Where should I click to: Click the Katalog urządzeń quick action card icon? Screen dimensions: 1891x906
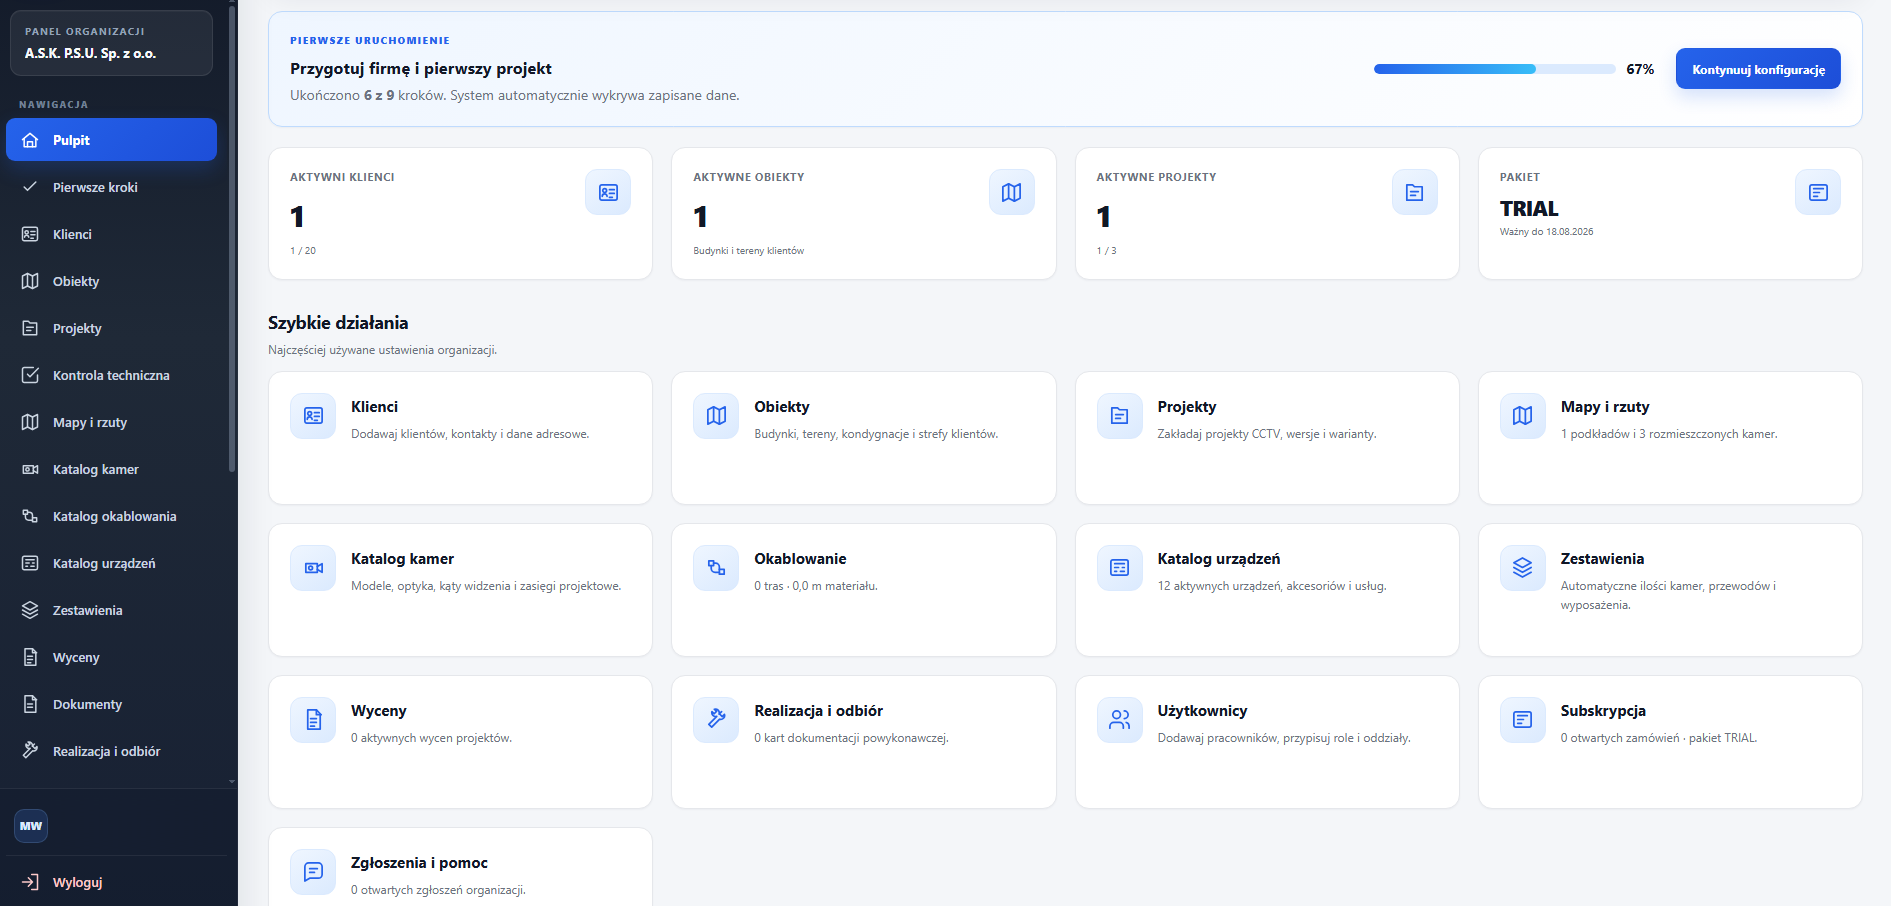(1120, 568)
